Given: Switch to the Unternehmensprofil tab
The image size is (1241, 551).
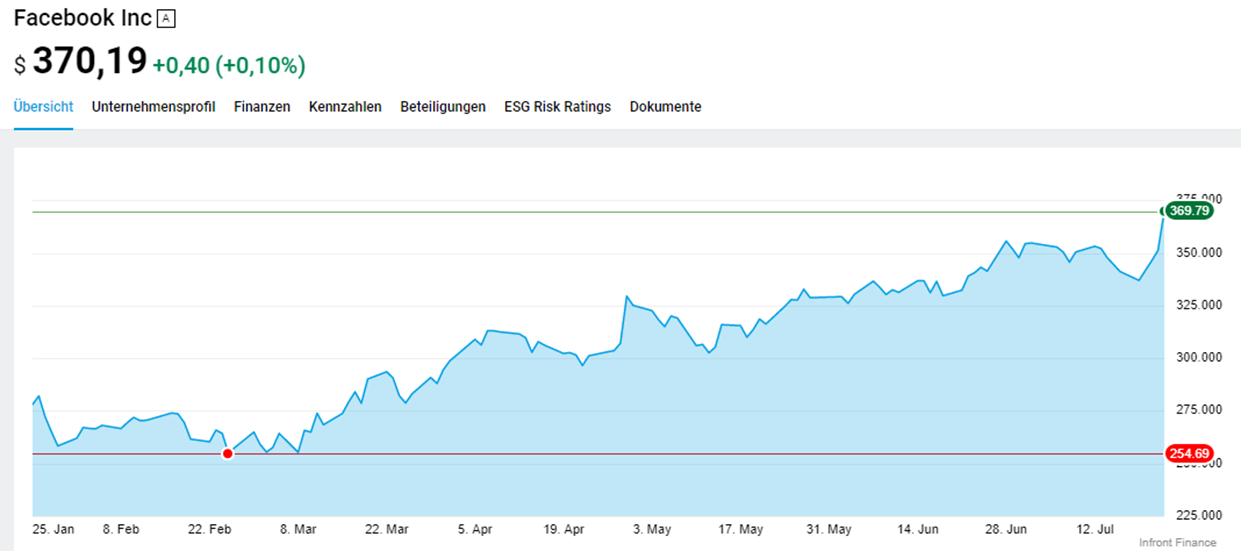Looking at the screenshot, I should click(x=153, y=107).
